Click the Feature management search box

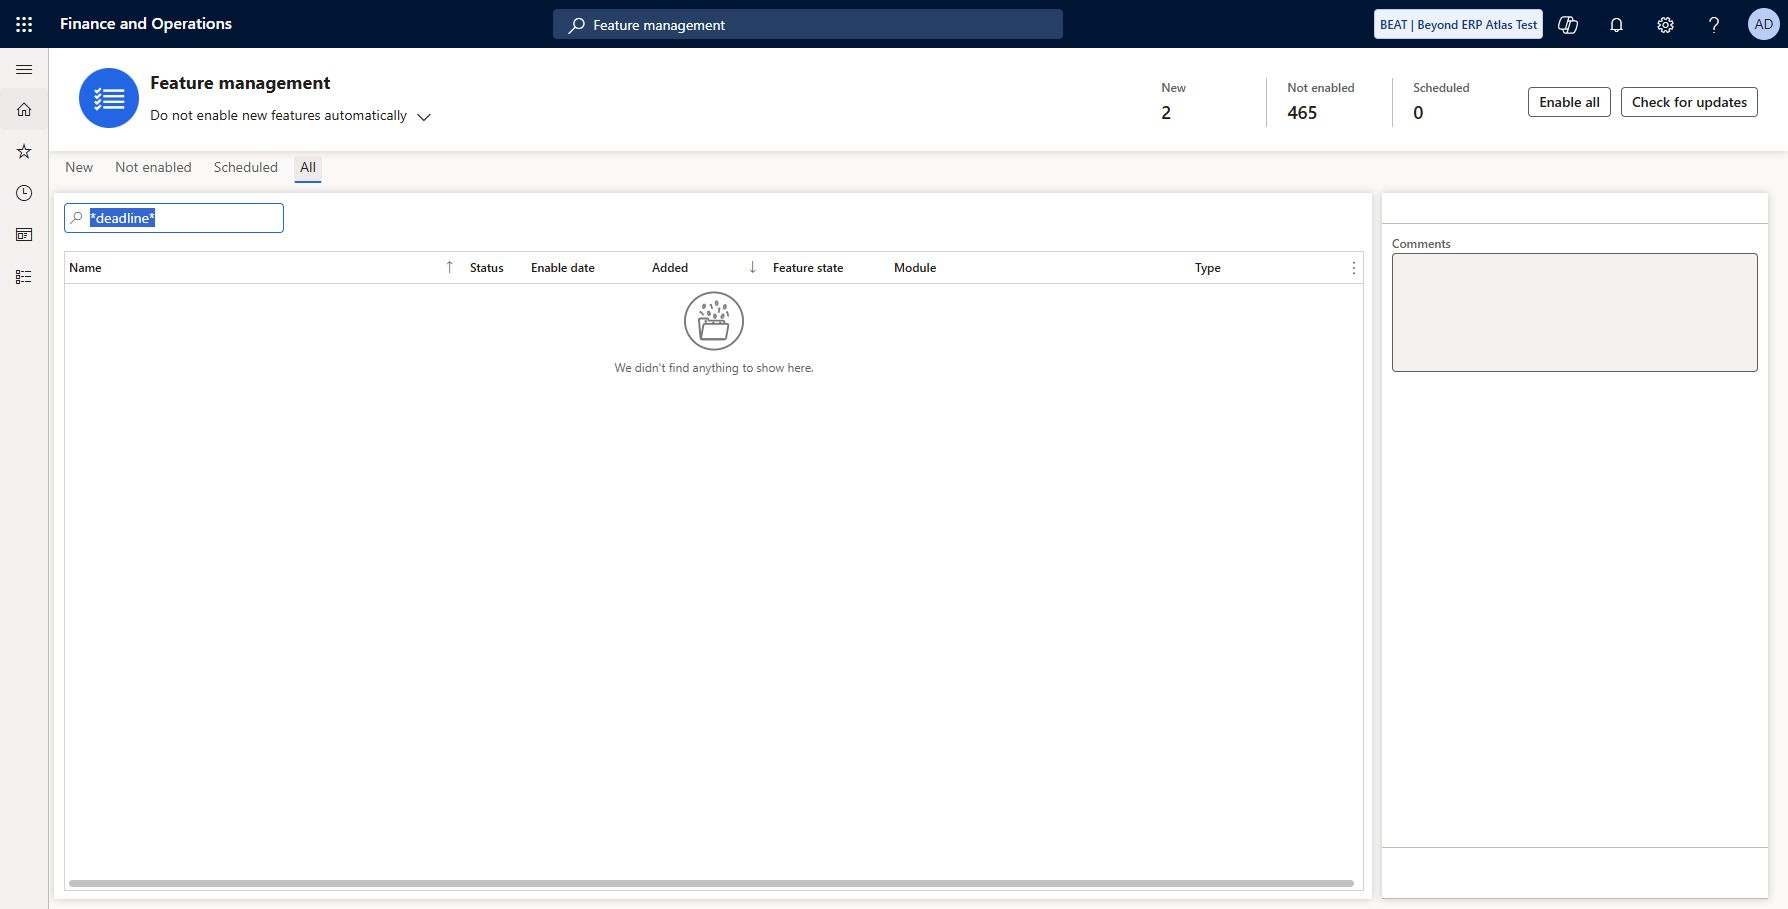(808, 25)
